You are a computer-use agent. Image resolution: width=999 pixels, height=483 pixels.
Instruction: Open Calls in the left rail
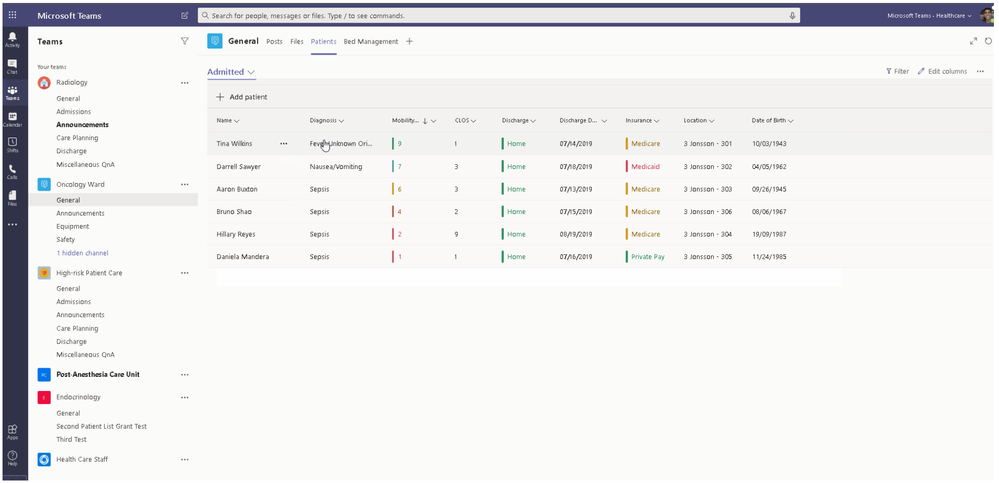pyautogui.click(x=12, y=171)
